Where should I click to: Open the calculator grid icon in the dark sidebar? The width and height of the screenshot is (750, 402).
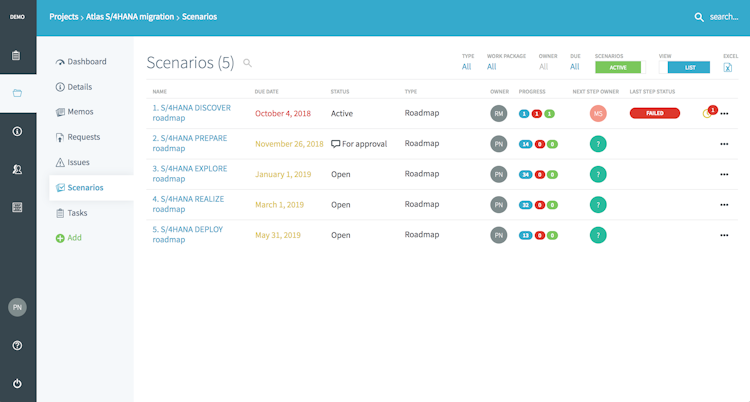tap(17, 207)
